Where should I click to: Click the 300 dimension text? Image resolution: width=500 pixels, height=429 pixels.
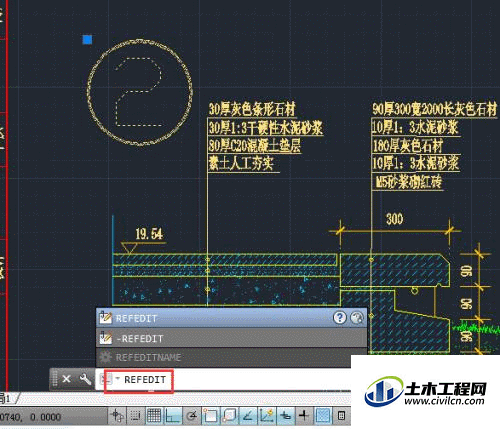[x=395, y=219]
